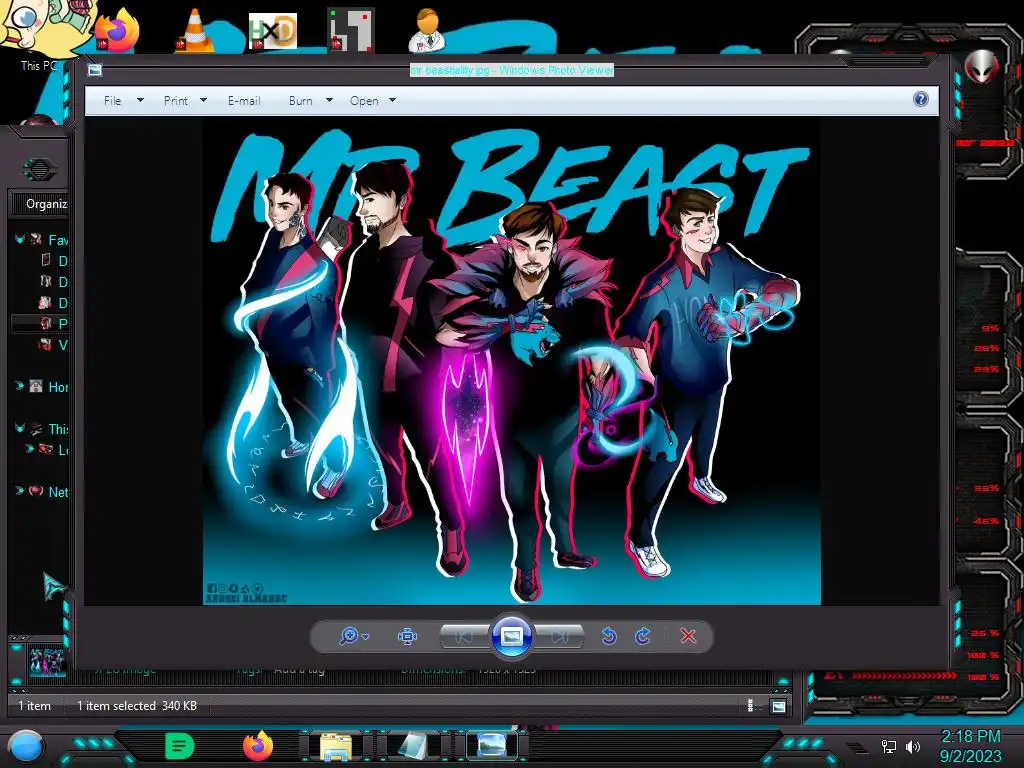Open the zoom level dropdown arrow

pyautogui.click(x=366, y=637)
